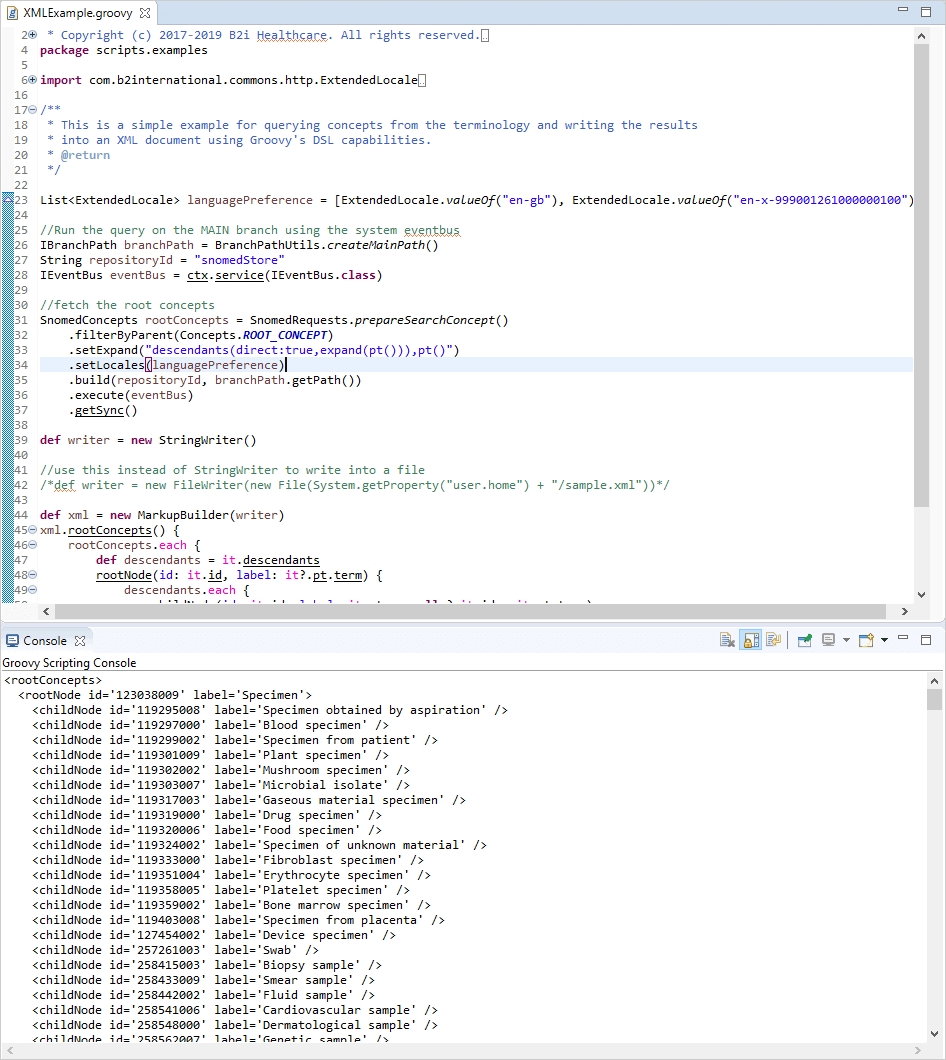Click the Display Selected Console icon
Screen dimensions: 946x1060
[829, 640]
